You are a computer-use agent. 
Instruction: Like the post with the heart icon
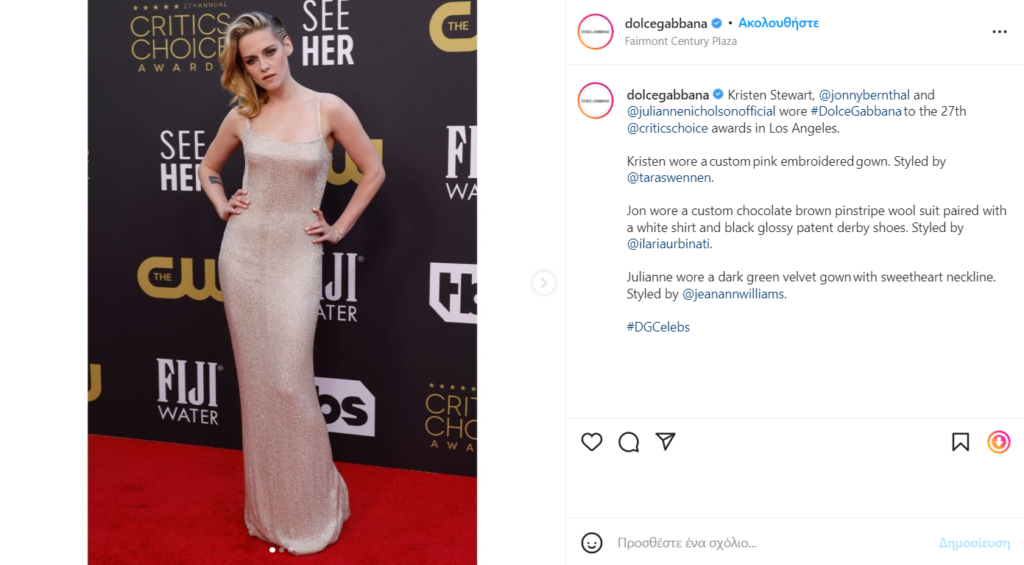[592, 442]
